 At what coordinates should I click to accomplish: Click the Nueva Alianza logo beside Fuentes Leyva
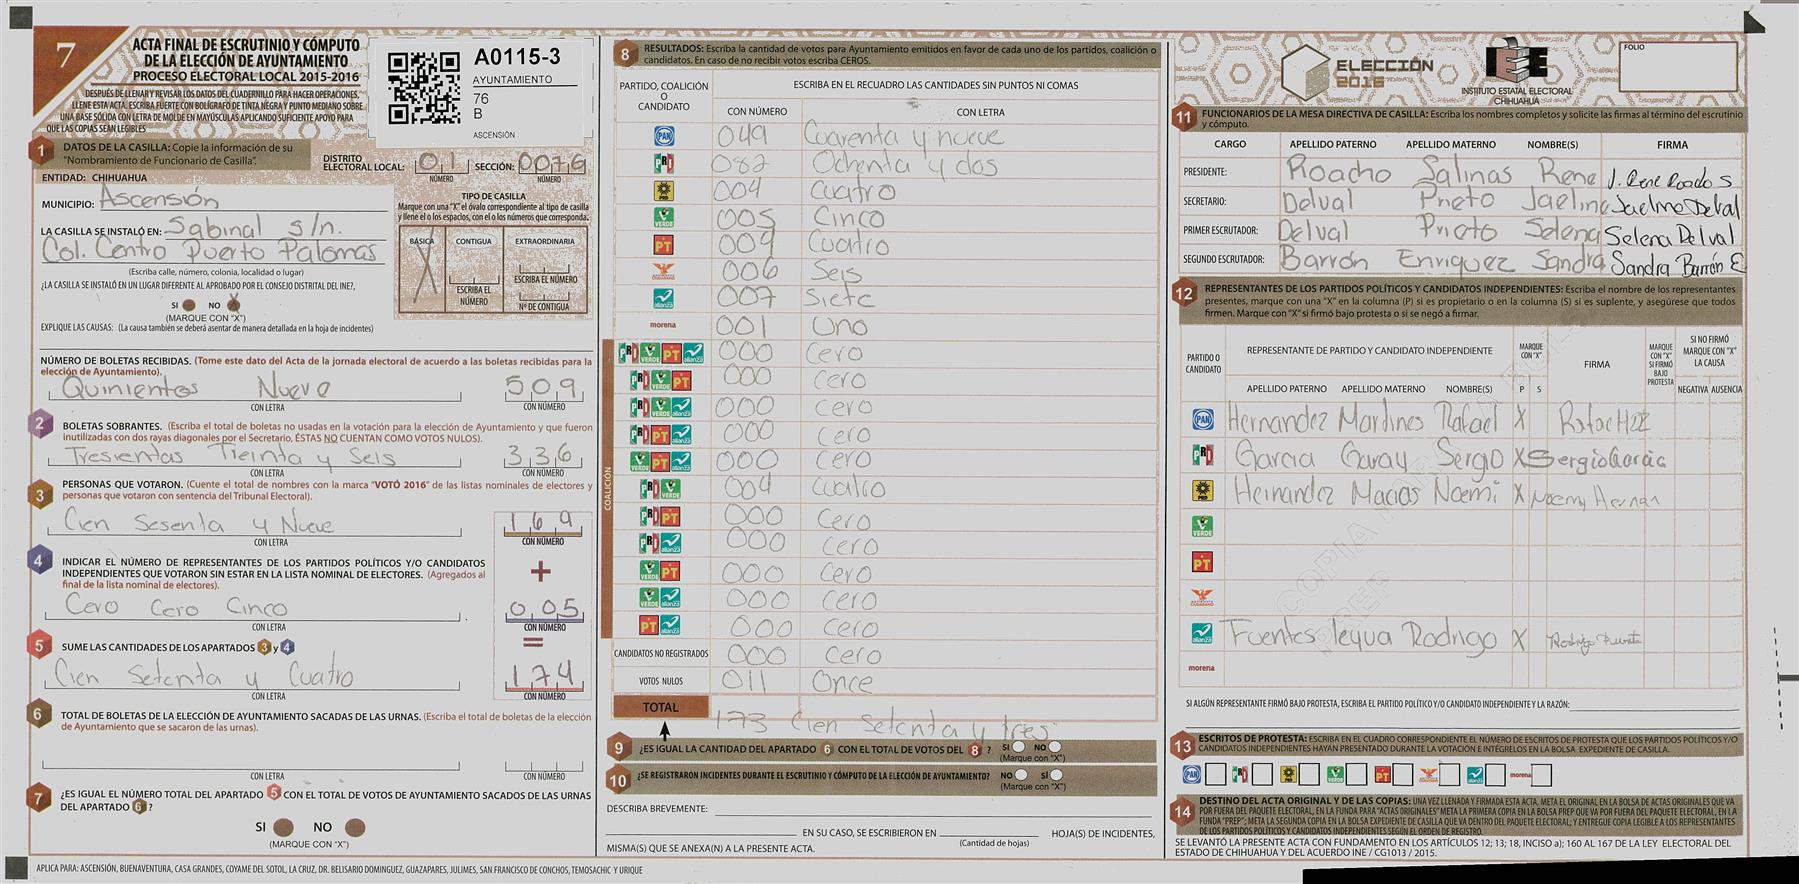(1202, 633)
